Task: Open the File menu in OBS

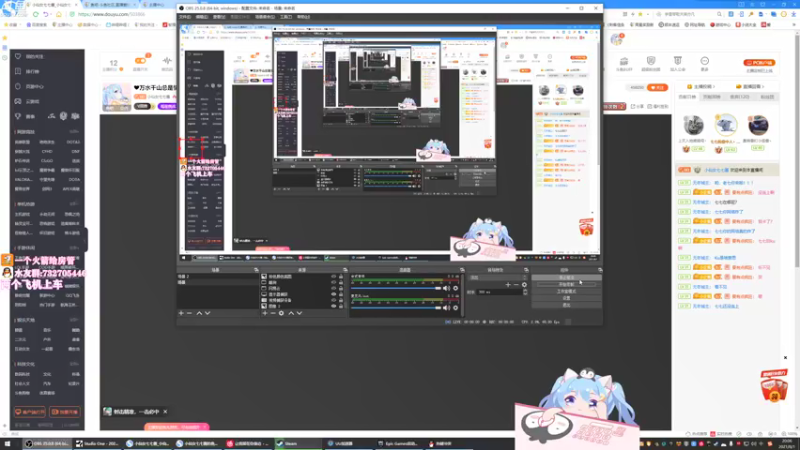Action: 185,17
